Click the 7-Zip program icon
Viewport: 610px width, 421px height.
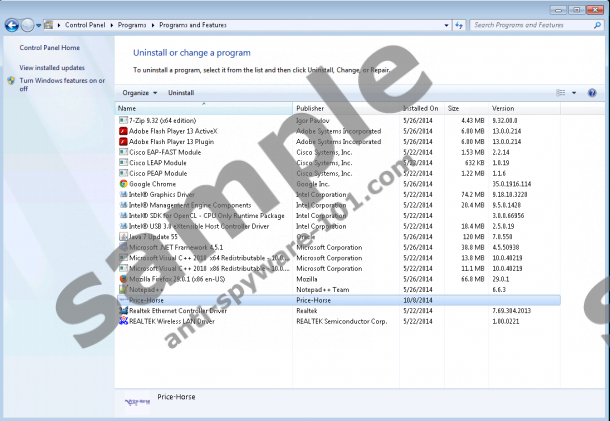pyautogui.click(x=123, y=121)
